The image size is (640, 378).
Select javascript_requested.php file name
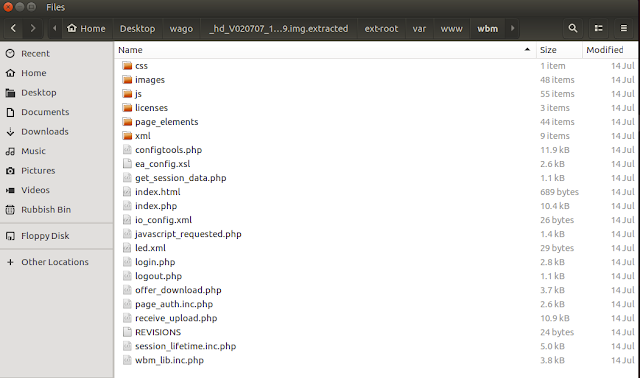tap(188, 234)
